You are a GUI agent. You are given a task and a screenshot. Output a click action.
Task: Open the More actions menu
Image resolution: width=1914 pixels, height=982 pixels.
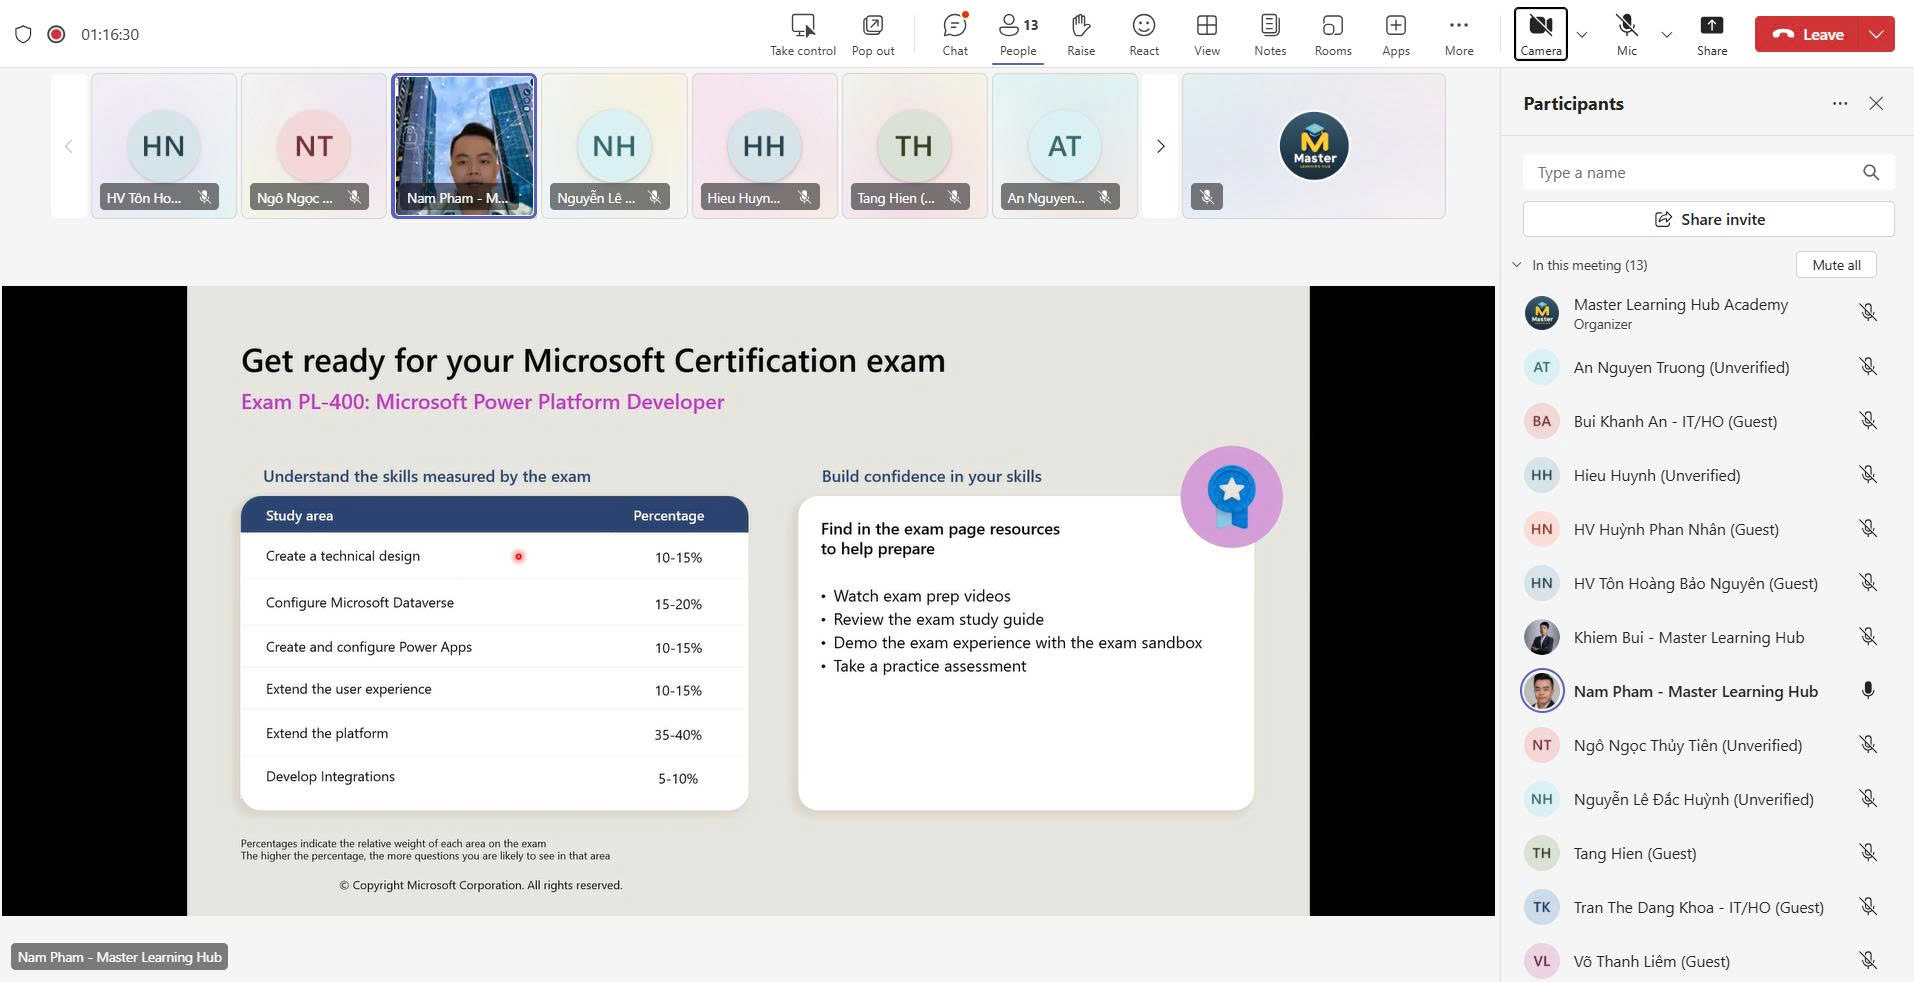[1458, 34]
